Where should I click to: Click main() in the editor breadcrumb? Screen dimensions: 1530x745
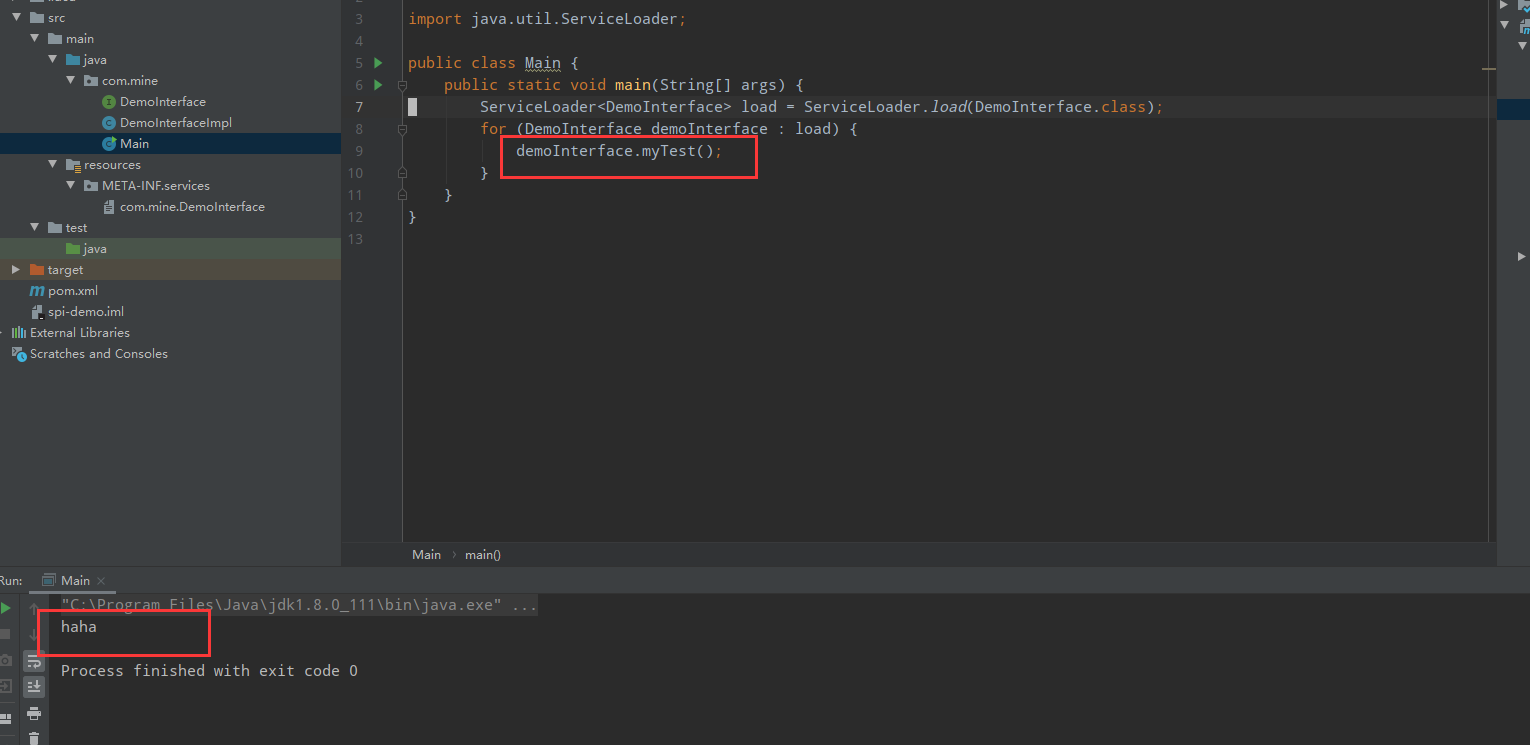[x=483, y=555]
